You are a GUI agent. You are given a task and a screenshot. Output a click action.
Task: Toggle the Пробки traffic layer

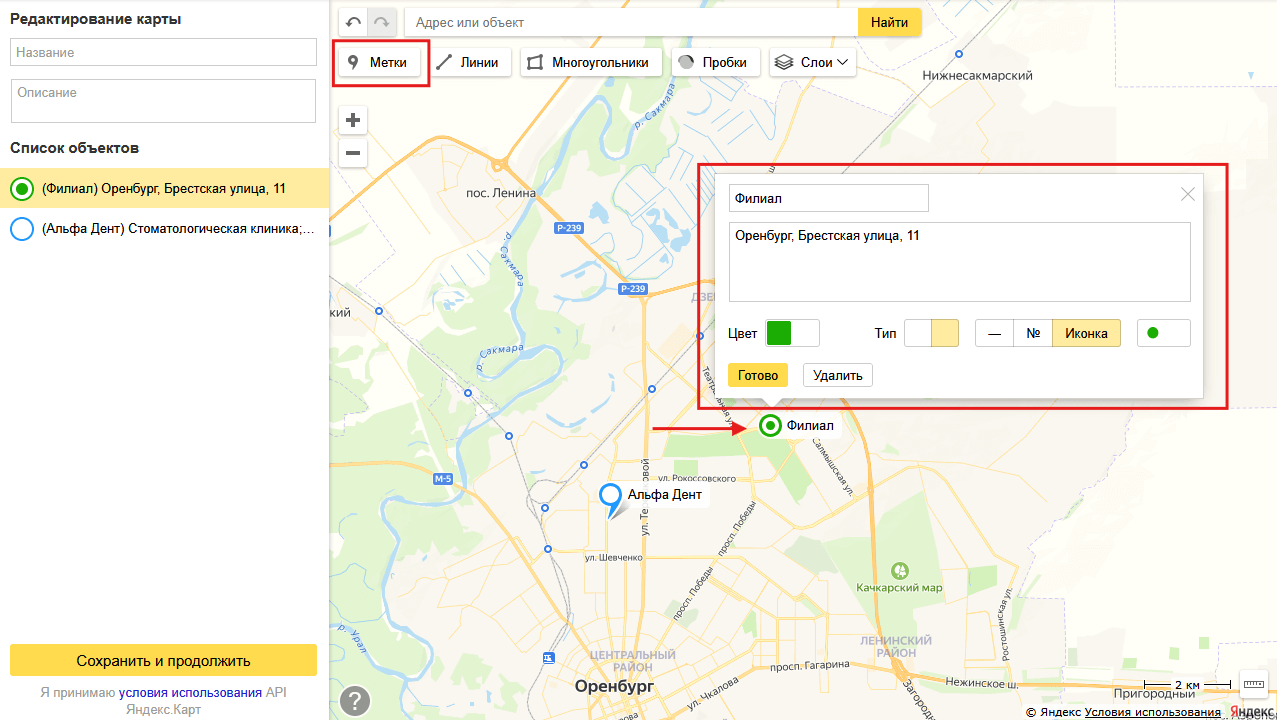(716, 62)
